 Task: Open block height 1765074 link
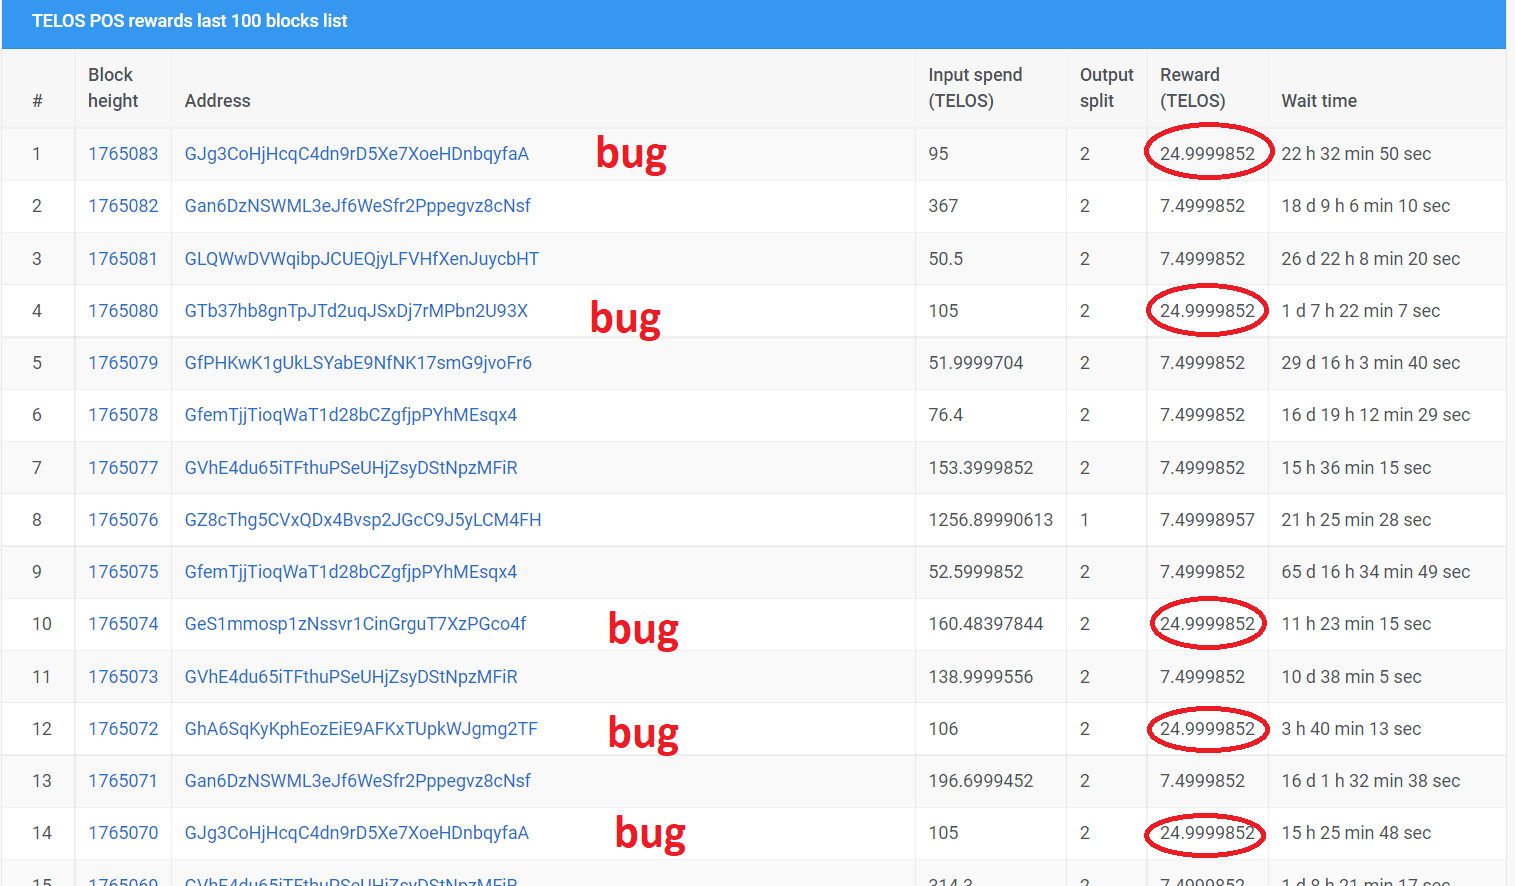point(123,624)
